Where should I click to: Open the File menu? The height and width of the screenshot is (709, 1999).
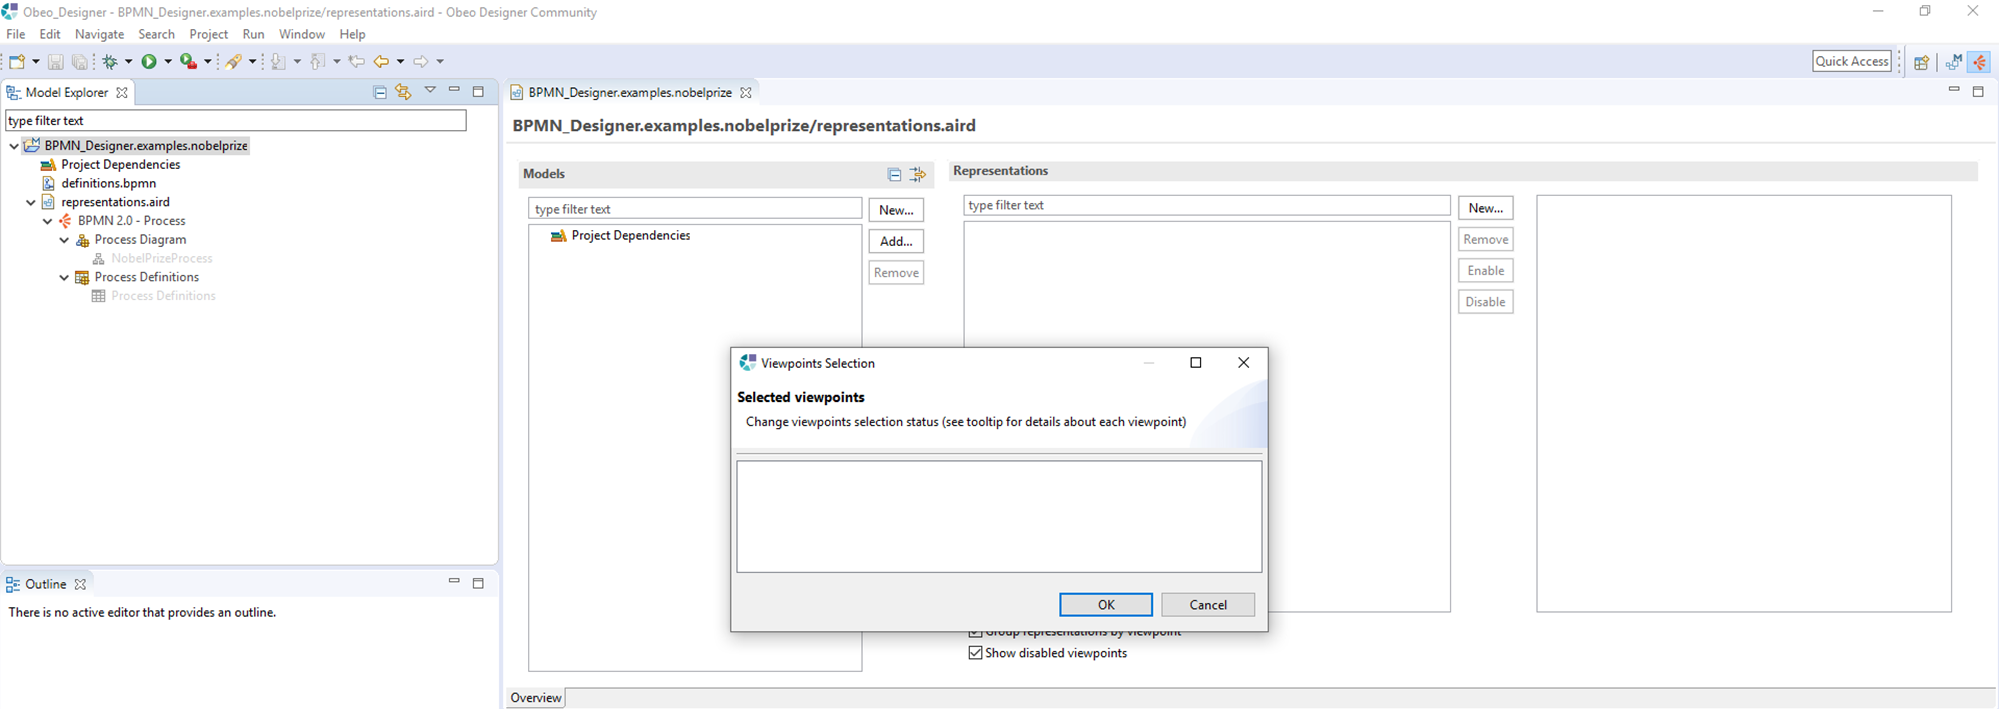(x=16, y=34)
